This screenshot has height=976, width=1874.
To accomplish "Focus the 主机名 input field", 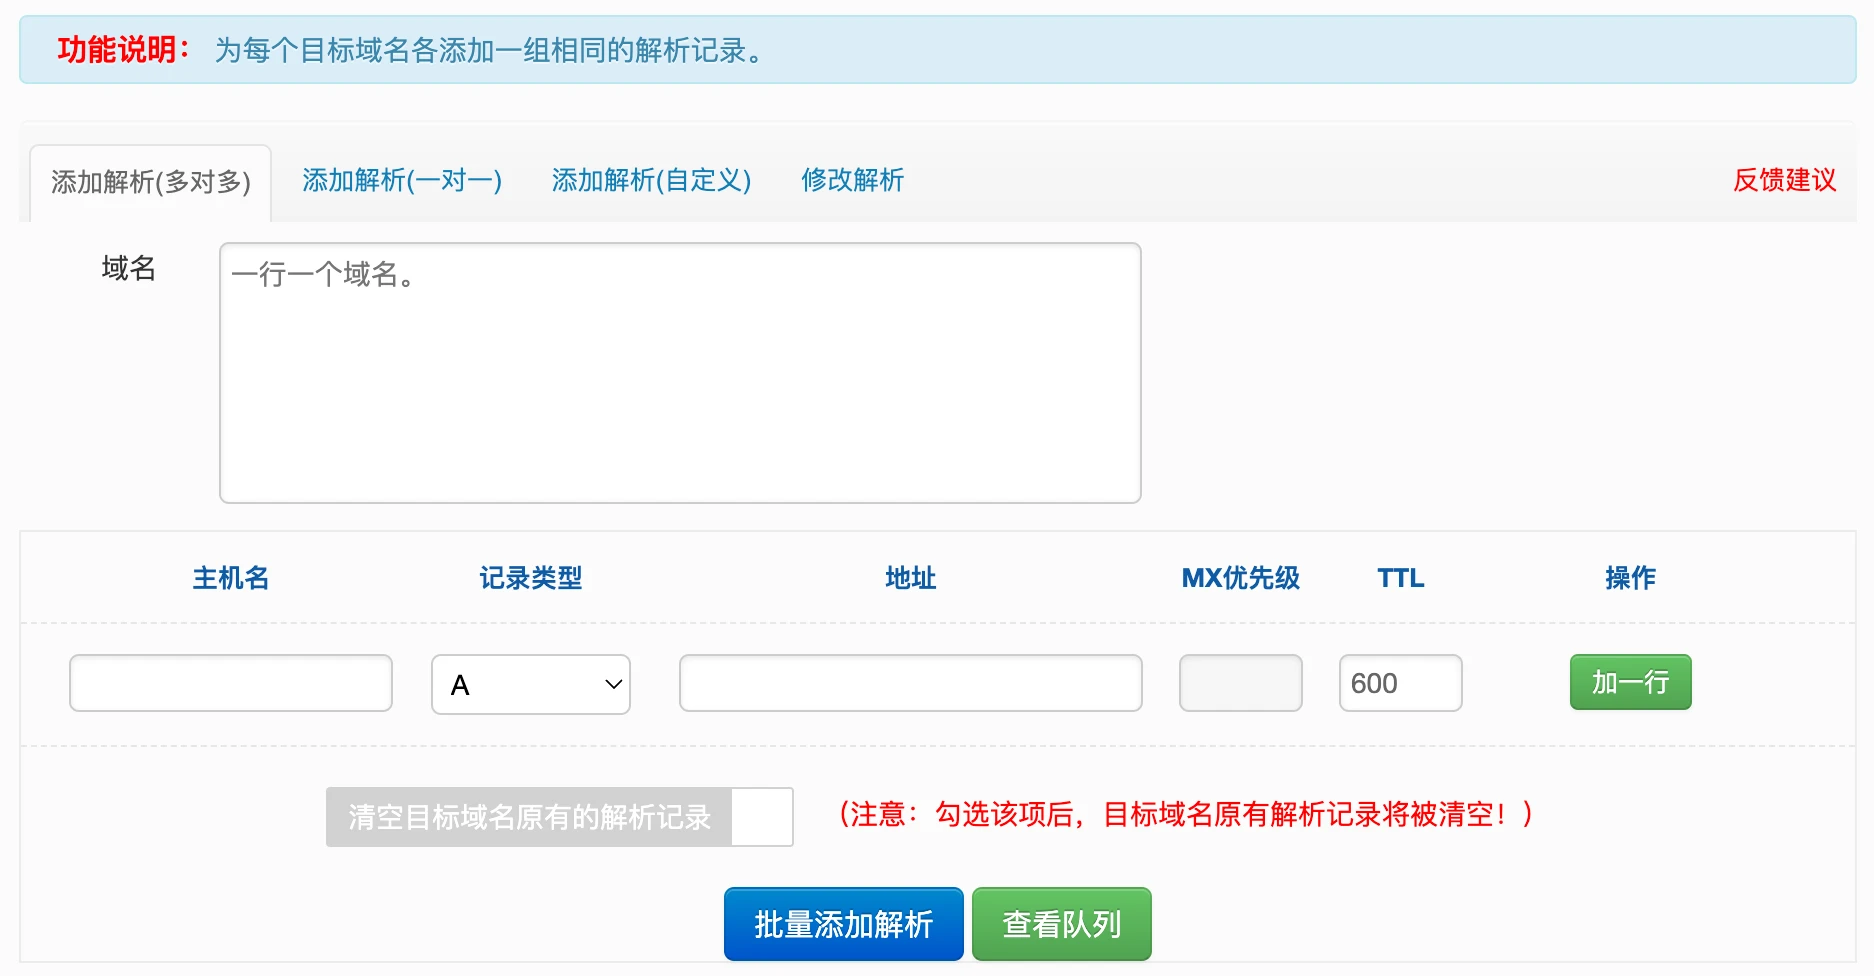I will point(231,683).
